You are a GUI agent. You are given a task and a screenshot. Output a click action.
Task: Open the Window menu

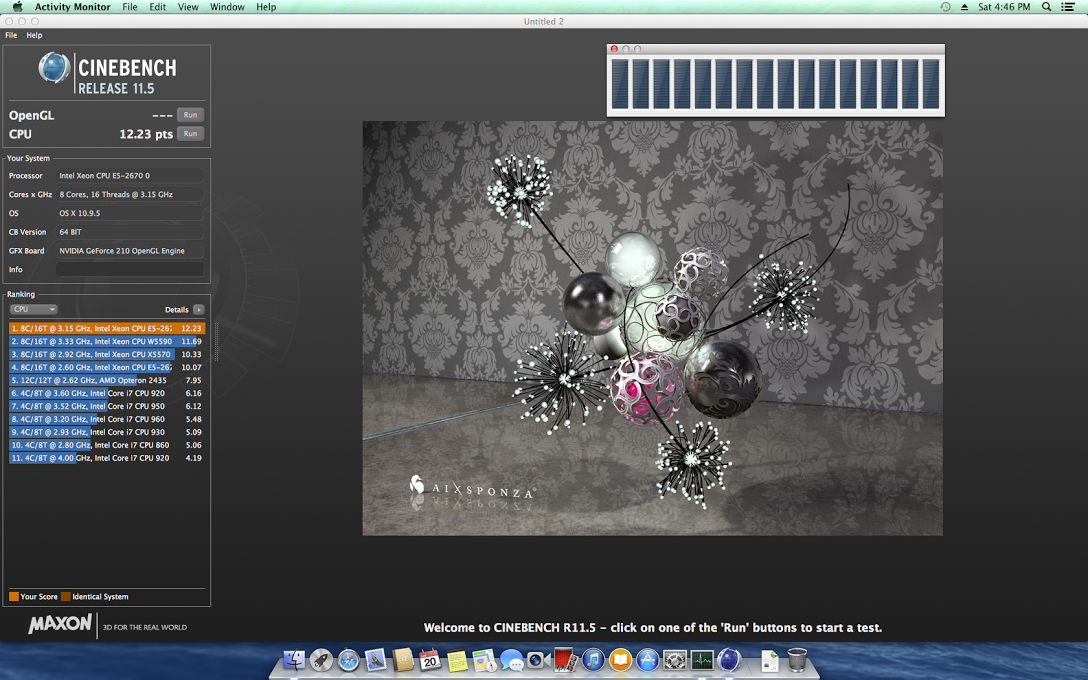tap(227, 6)
